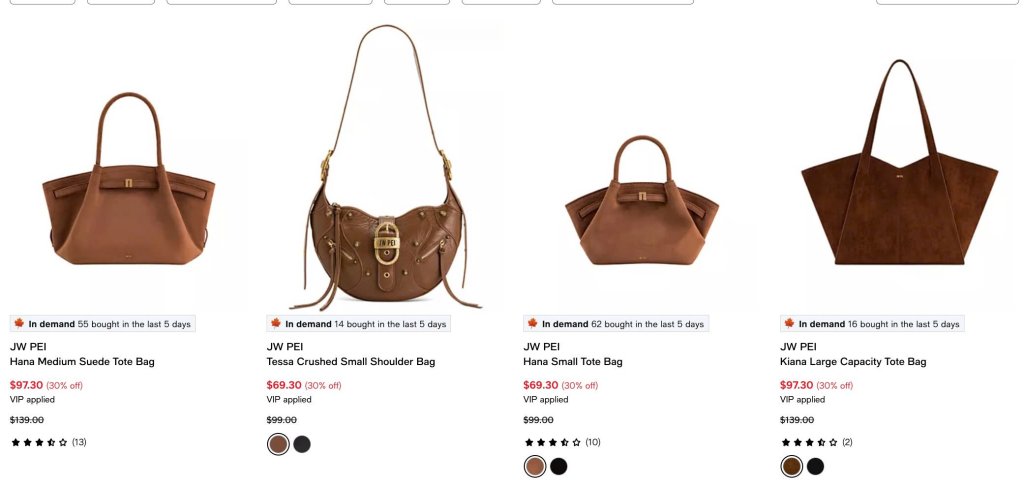The width and height of the screenshot is (1024, 489).
Task: Click the leaf icon on Hana Medium Suede's In demand badge
Action: click(x=19, y=323)
